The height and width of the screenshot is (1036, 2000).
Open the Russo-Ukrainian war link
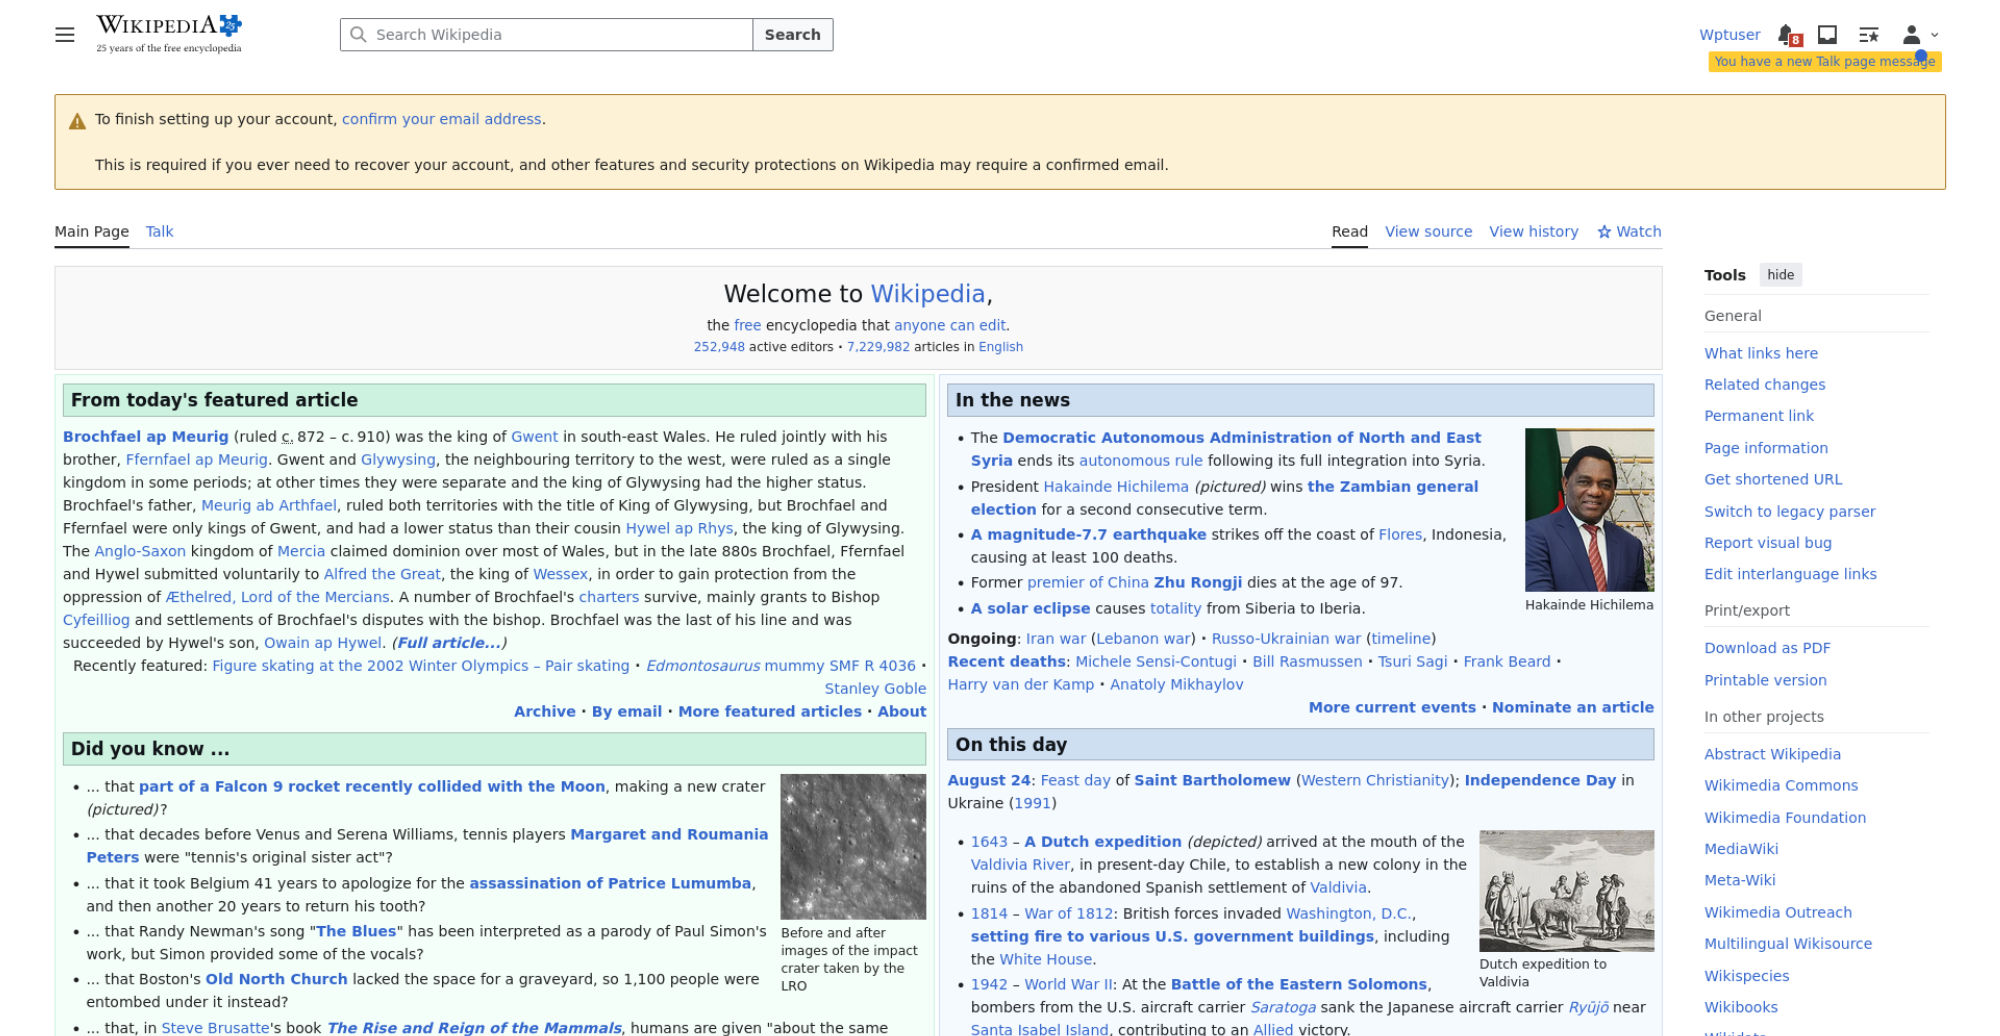pyautogui.click(x=1286, y=639)
